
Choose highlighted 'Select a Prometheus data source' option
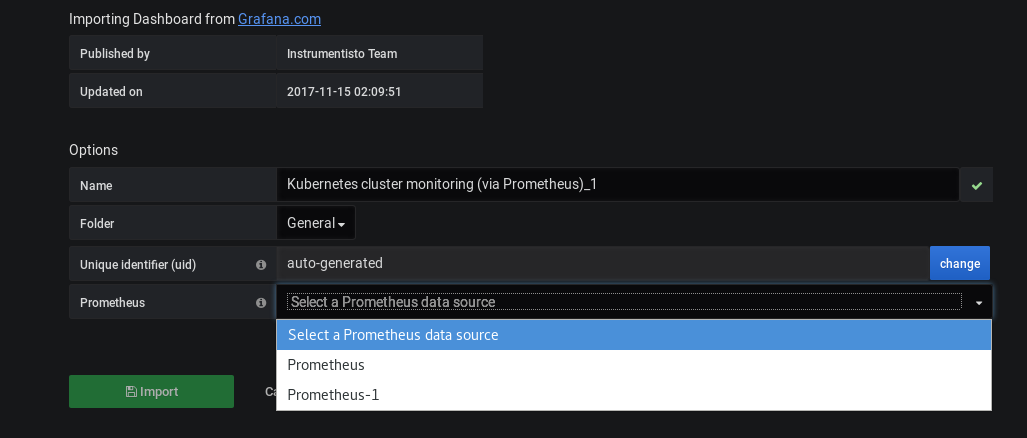633,335
